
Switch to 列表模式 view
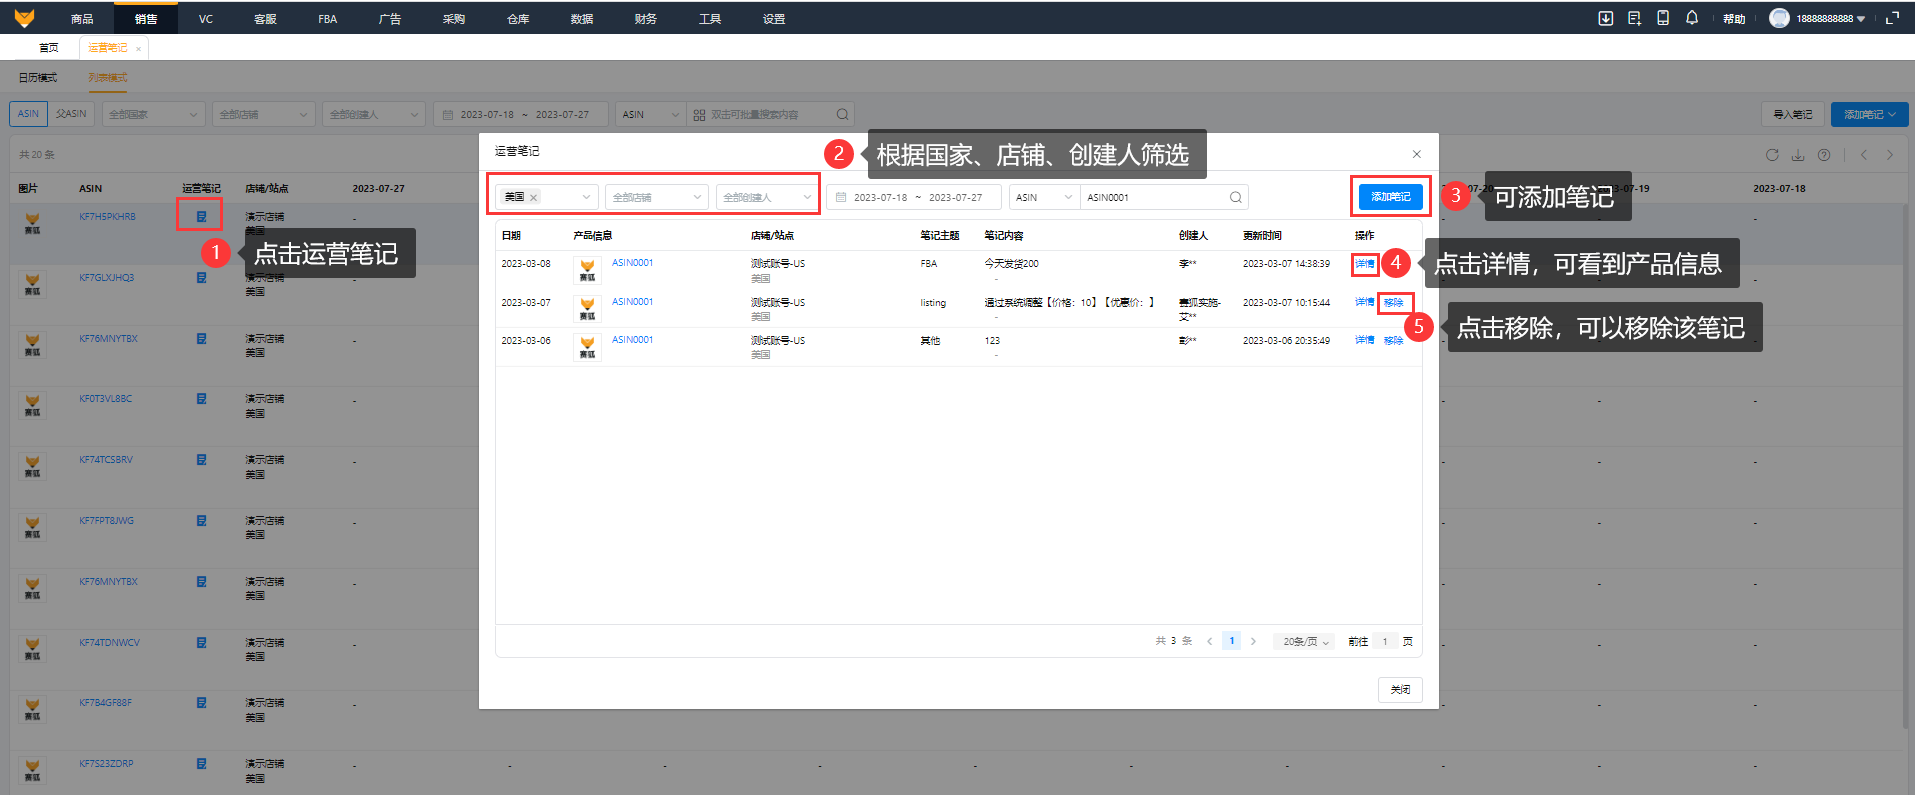tap(108, 78)
